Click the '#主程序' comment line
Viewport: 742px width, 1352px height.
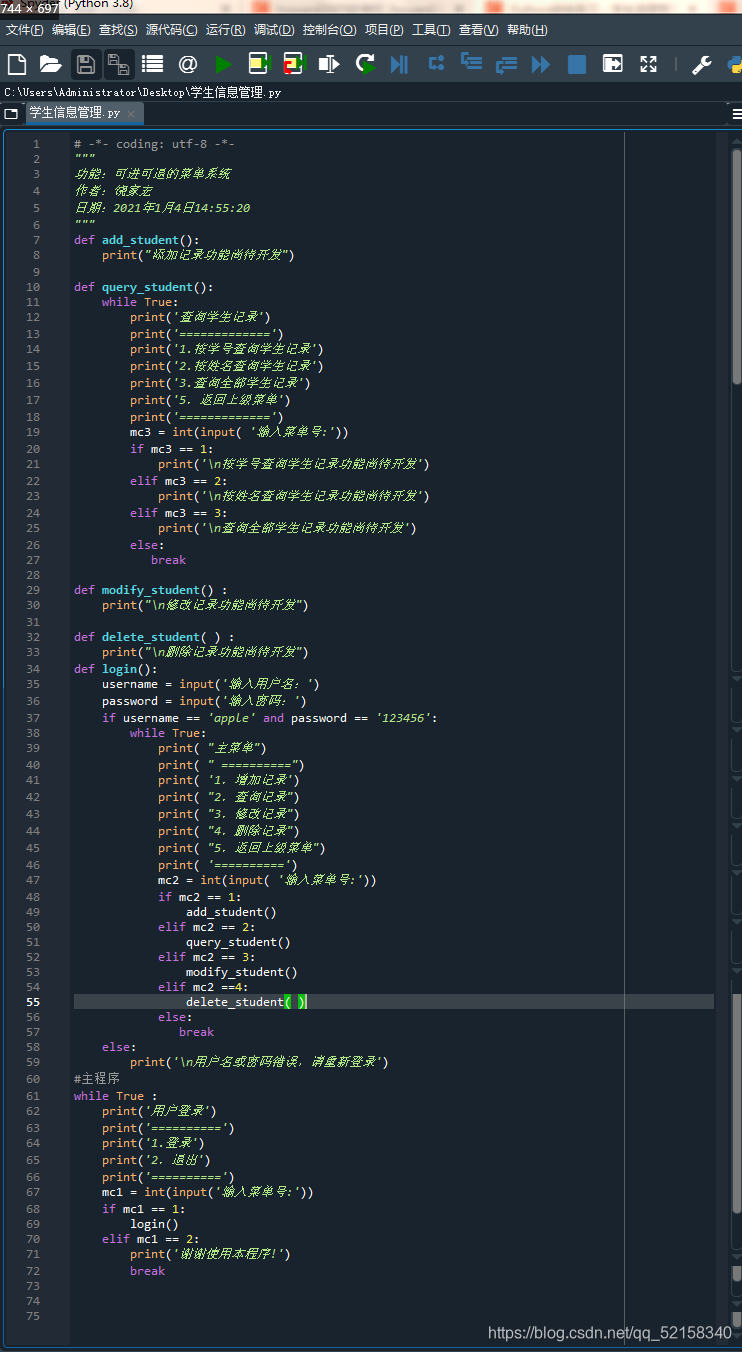[97, 1079]
